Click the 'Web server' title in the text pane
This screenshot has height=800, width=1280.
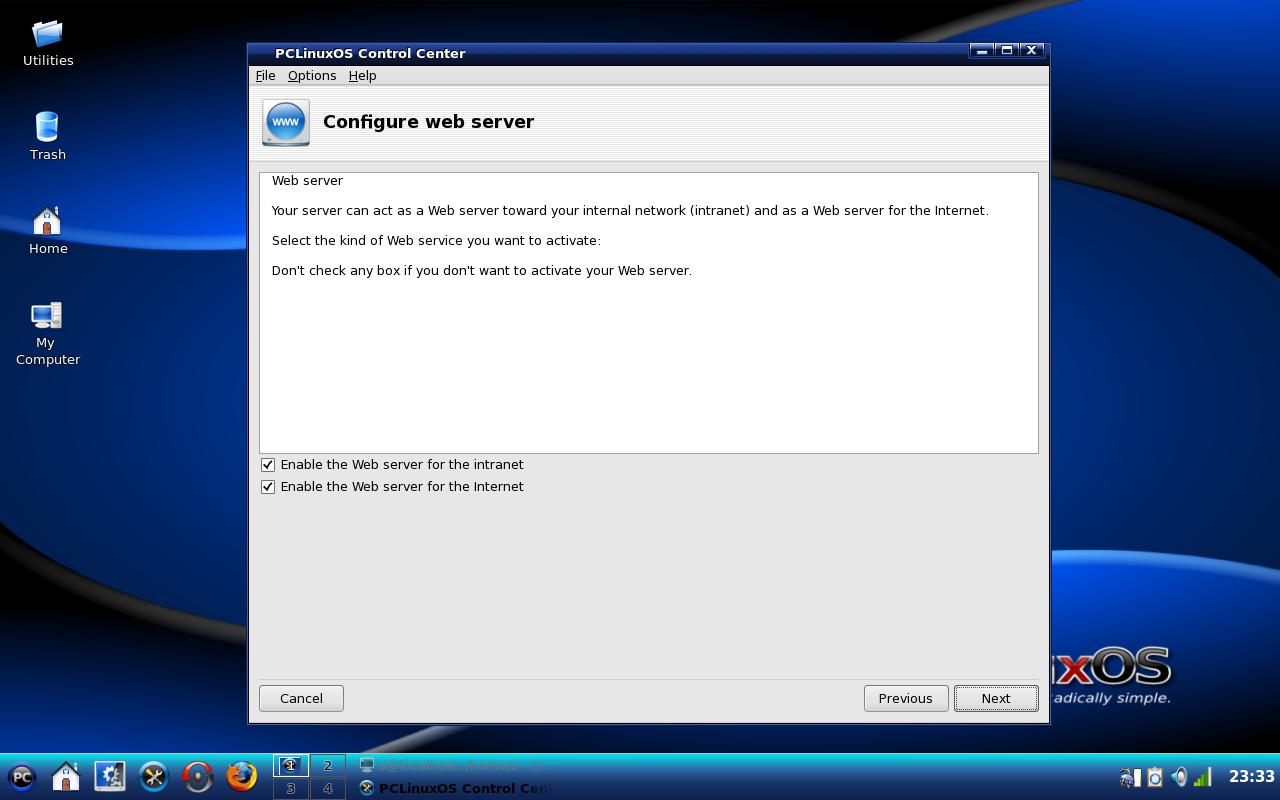point(307,181)
